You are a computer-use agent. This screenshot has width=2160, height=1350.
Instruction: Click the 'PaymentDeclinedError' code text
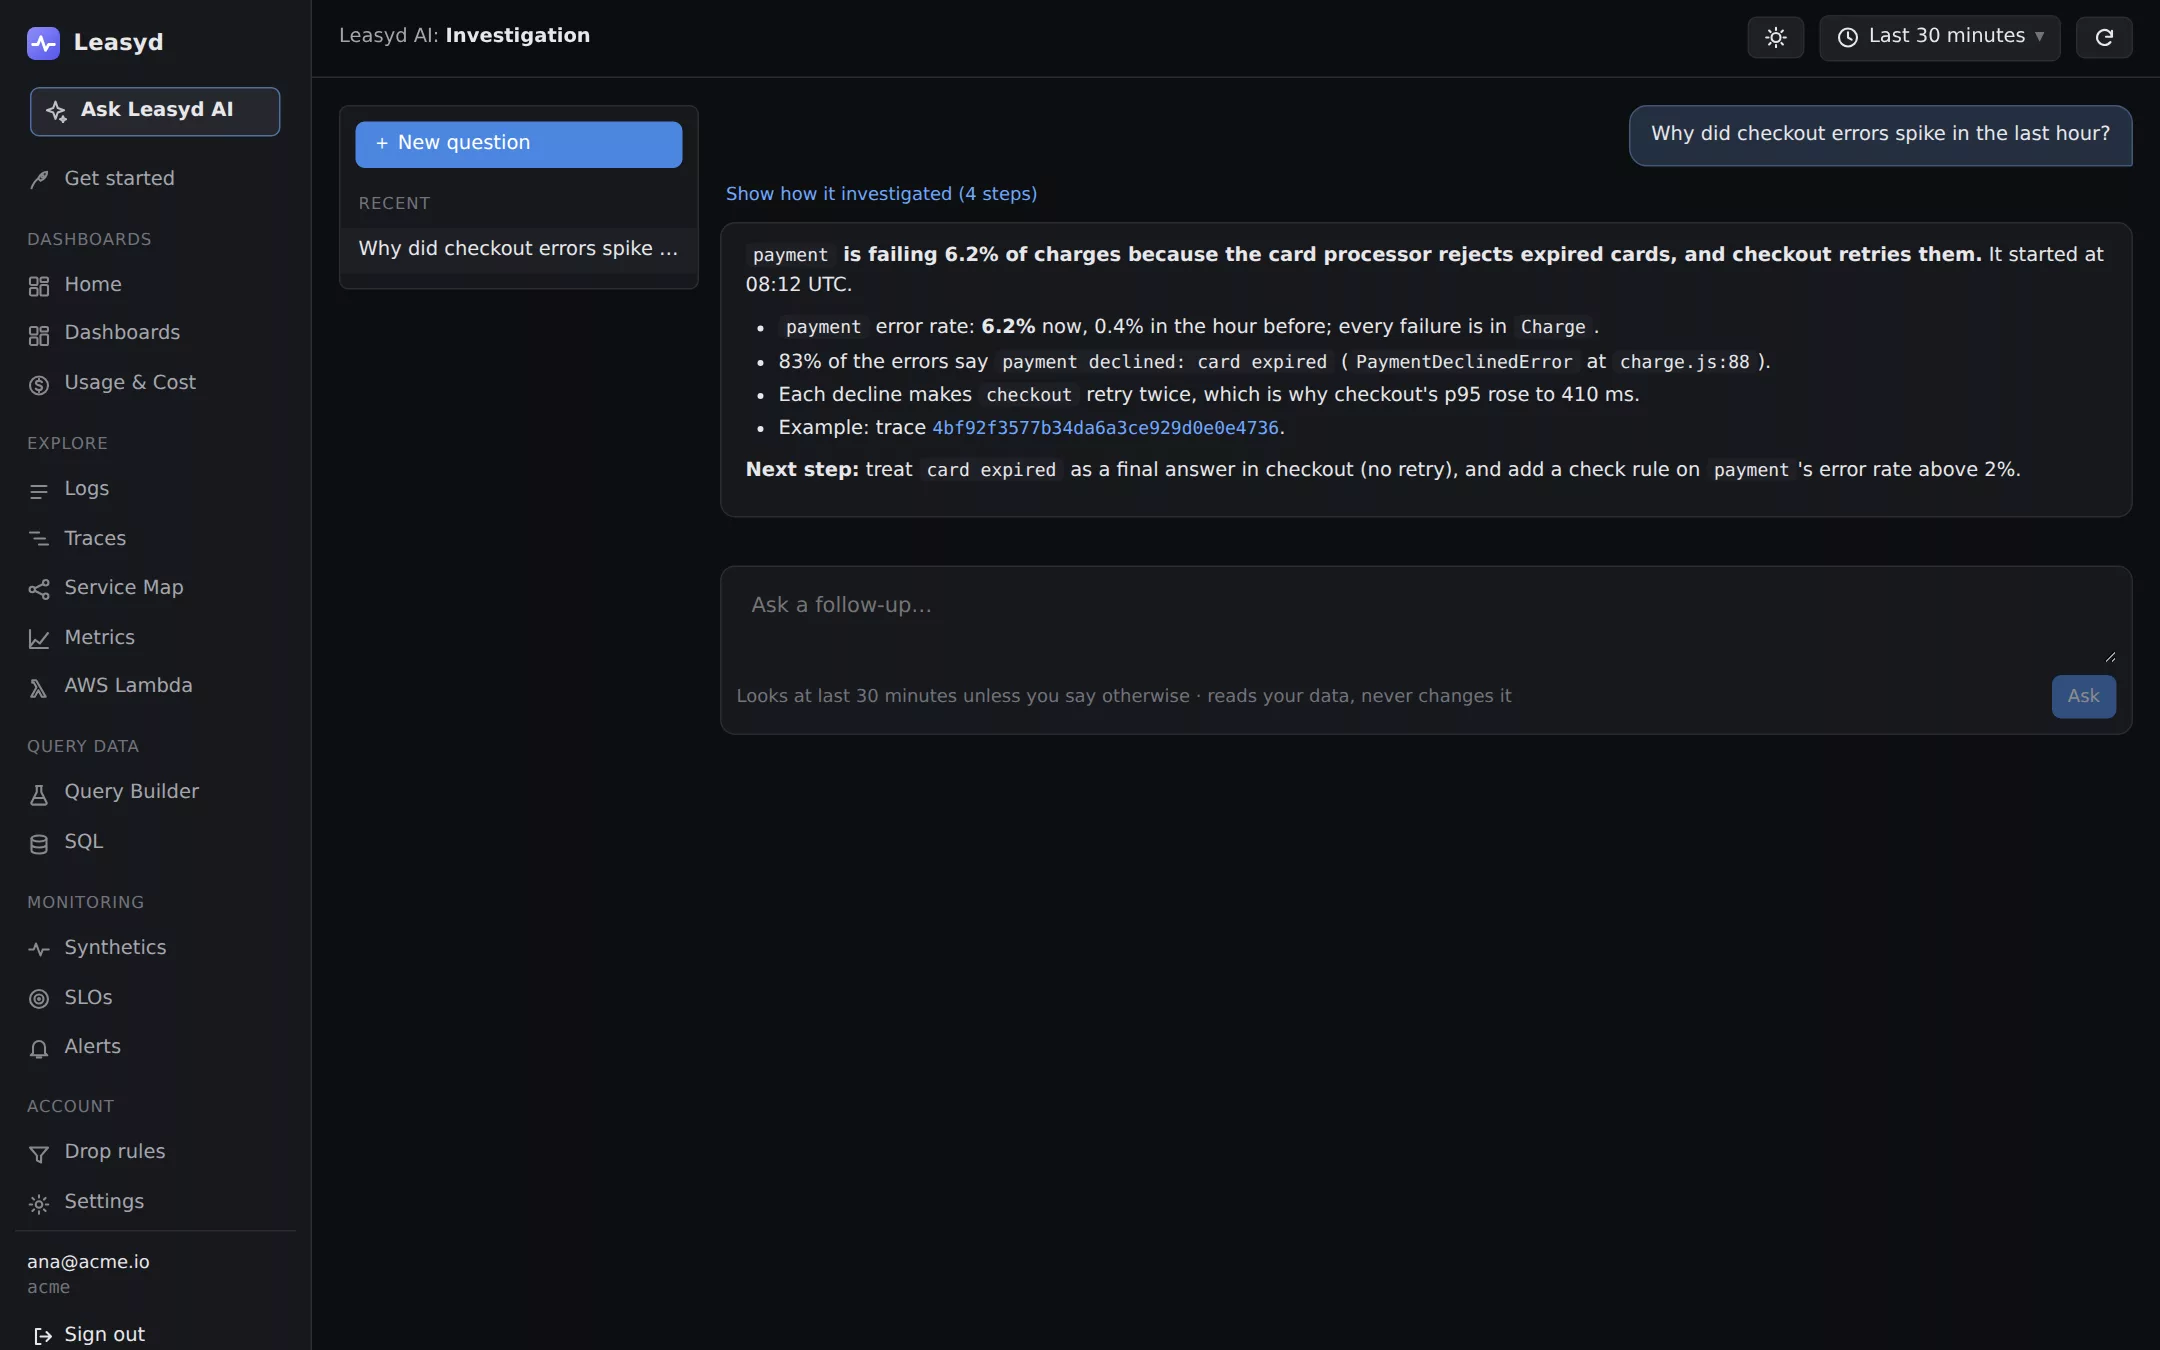(1463, 362)
